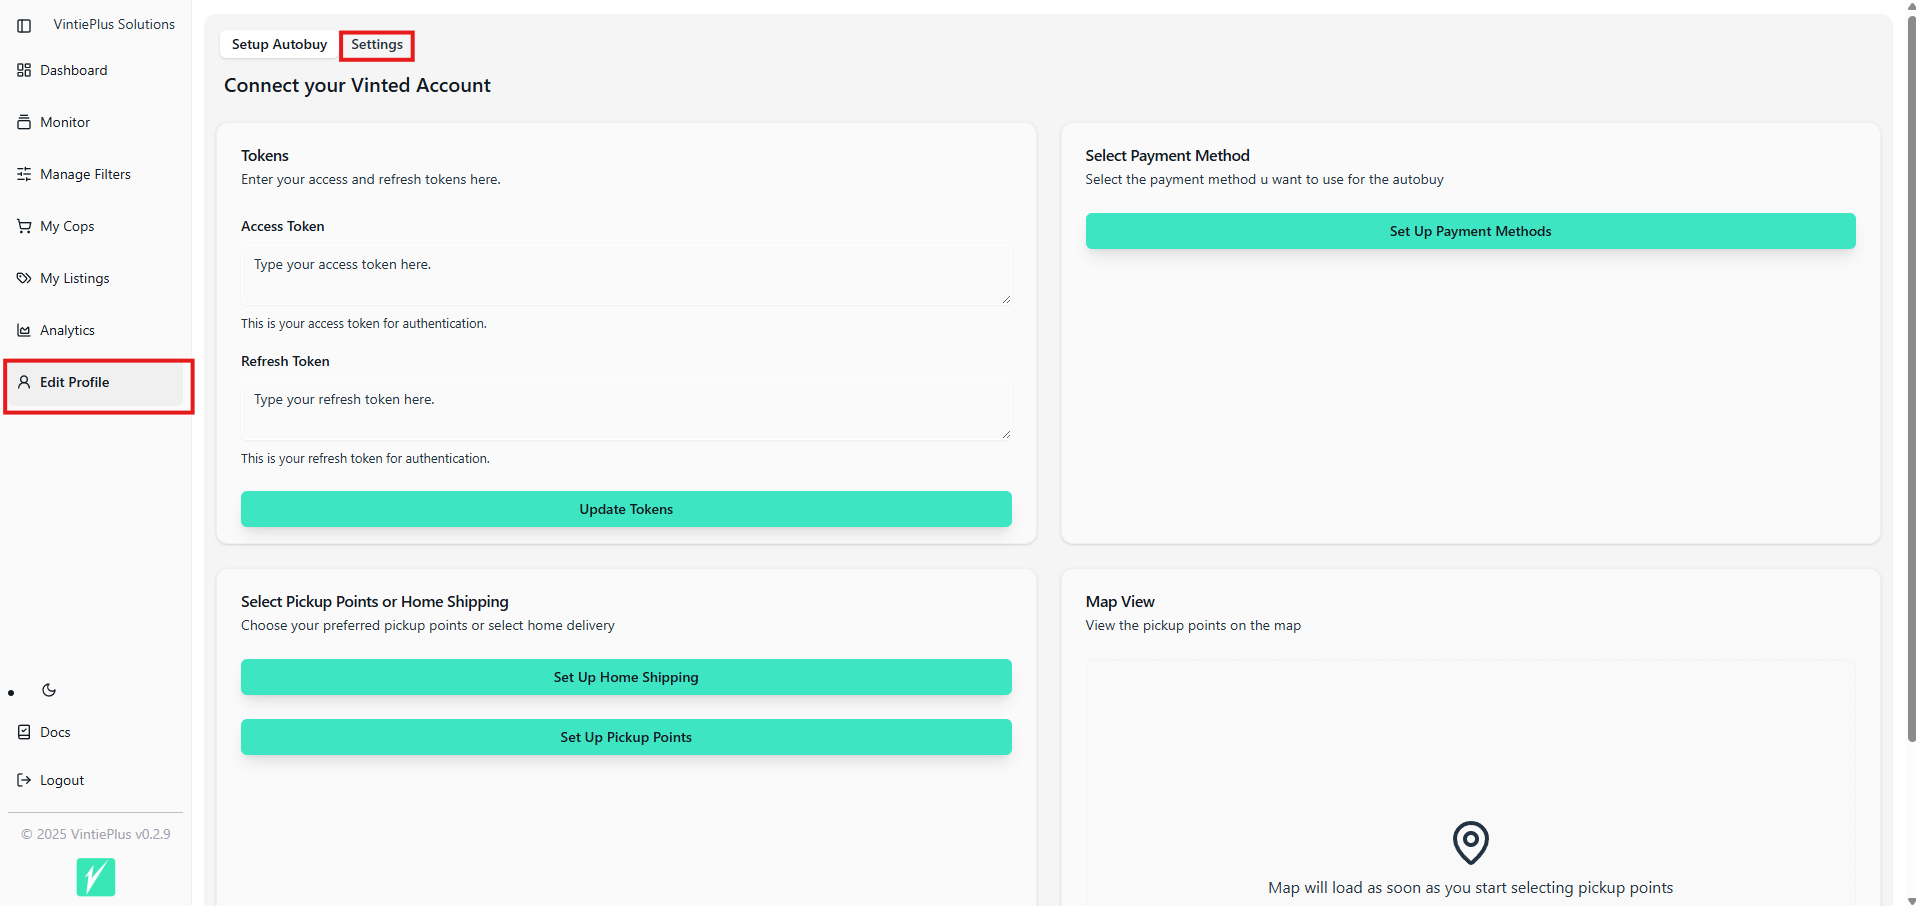Click the Analytics chart icon

[x=24, y=330]
